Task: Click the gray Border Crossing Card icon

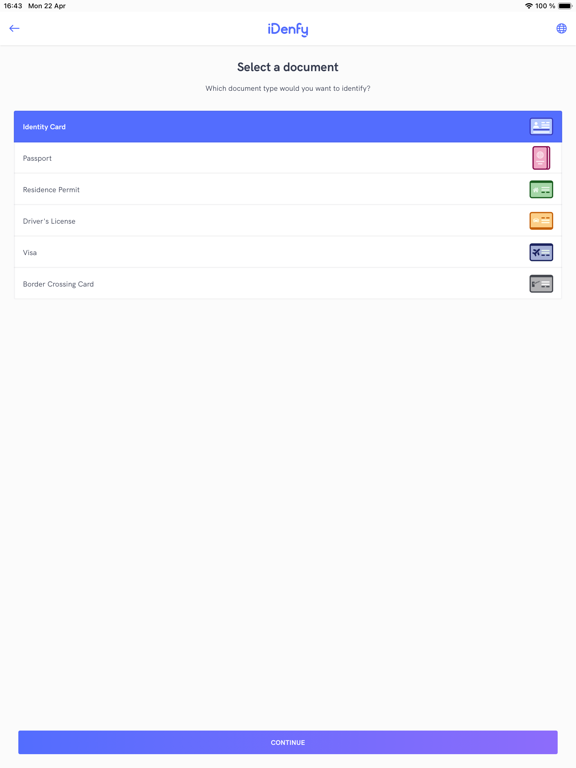Action: point(541,284)
